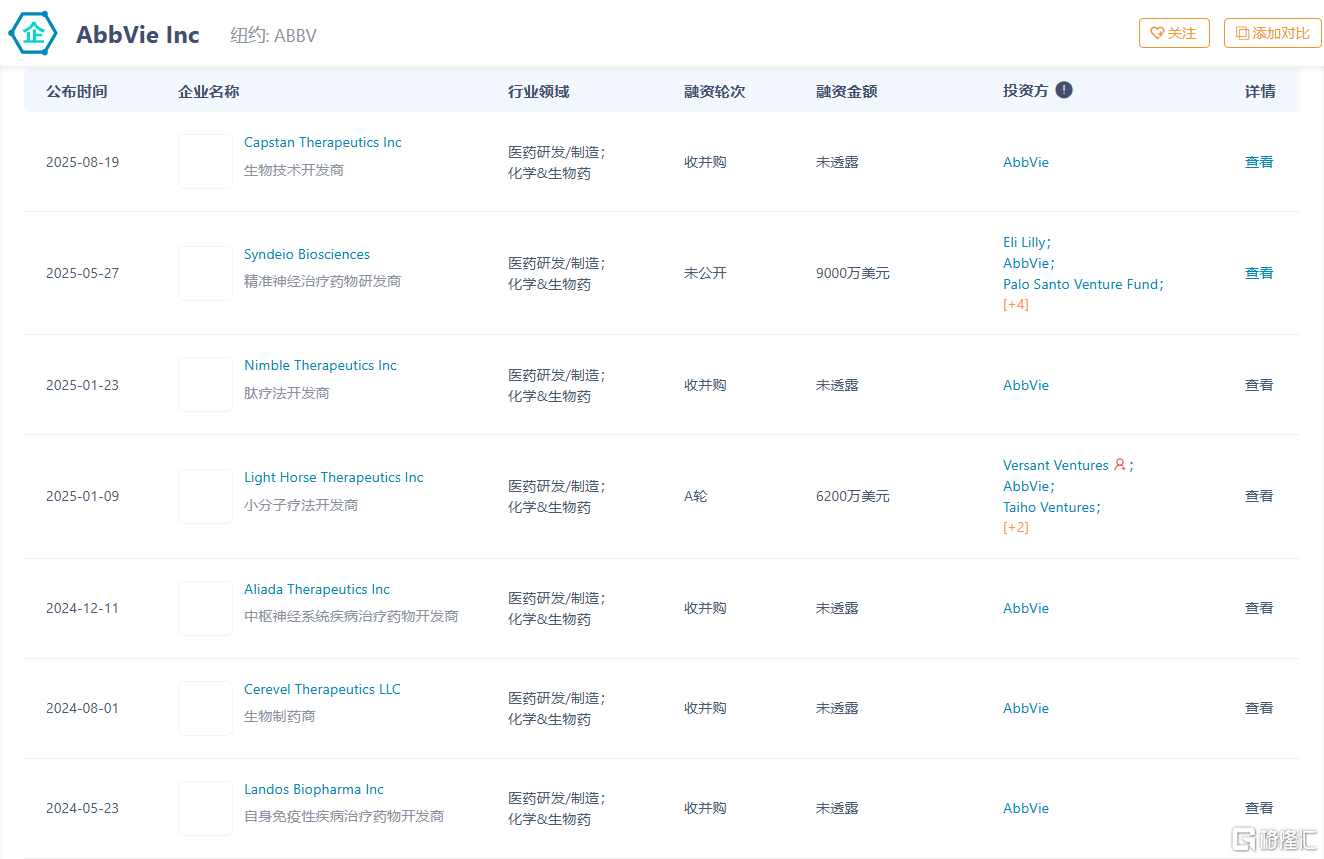Click the Syndeio Biosciences logo thumbnail
The height and width of the screenshot is (859, 1324).
point(205,273)
